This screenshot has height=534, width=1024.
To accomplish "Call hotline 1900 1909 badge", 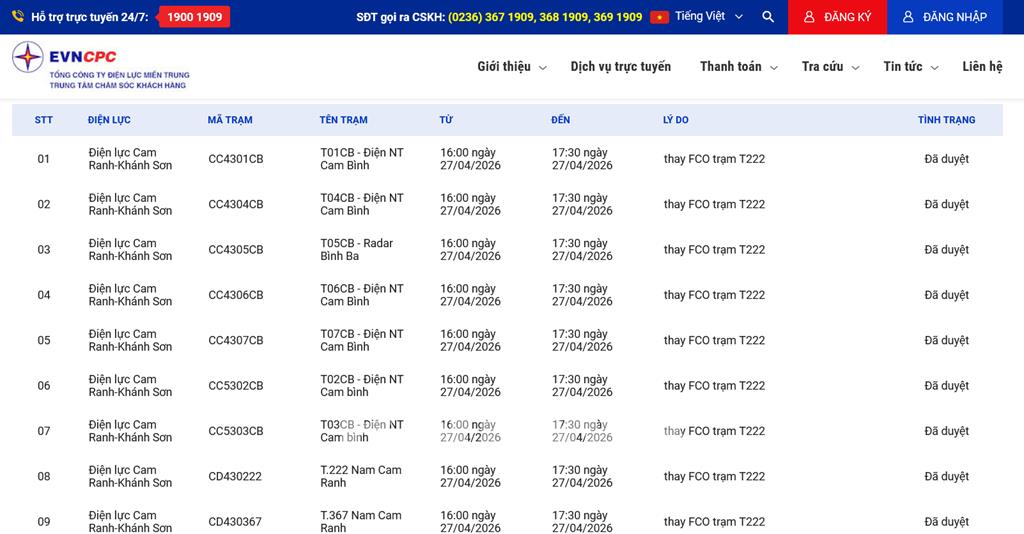I will (x=194, y=17).
